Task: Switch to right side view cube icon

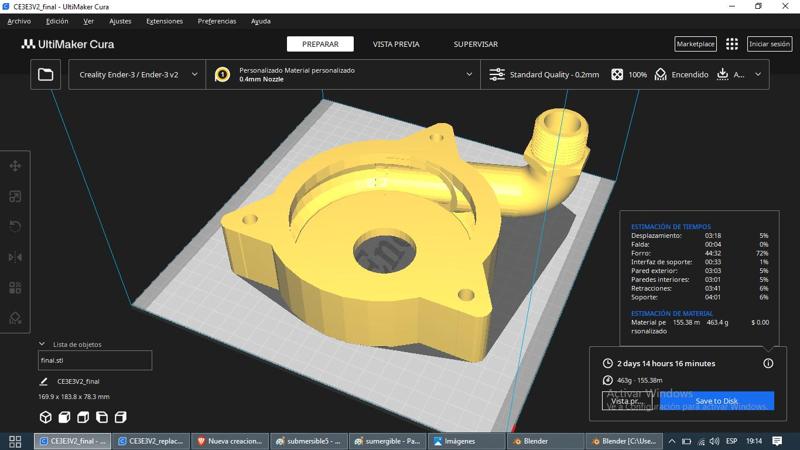Action: [x=121, y=417]
